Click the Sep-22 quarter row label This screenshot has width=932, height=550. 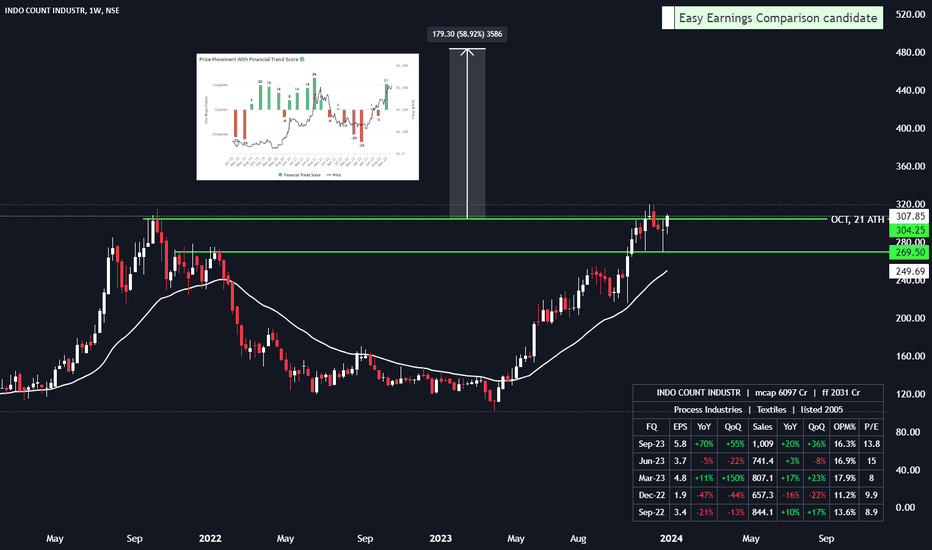(x=651, y=512)
